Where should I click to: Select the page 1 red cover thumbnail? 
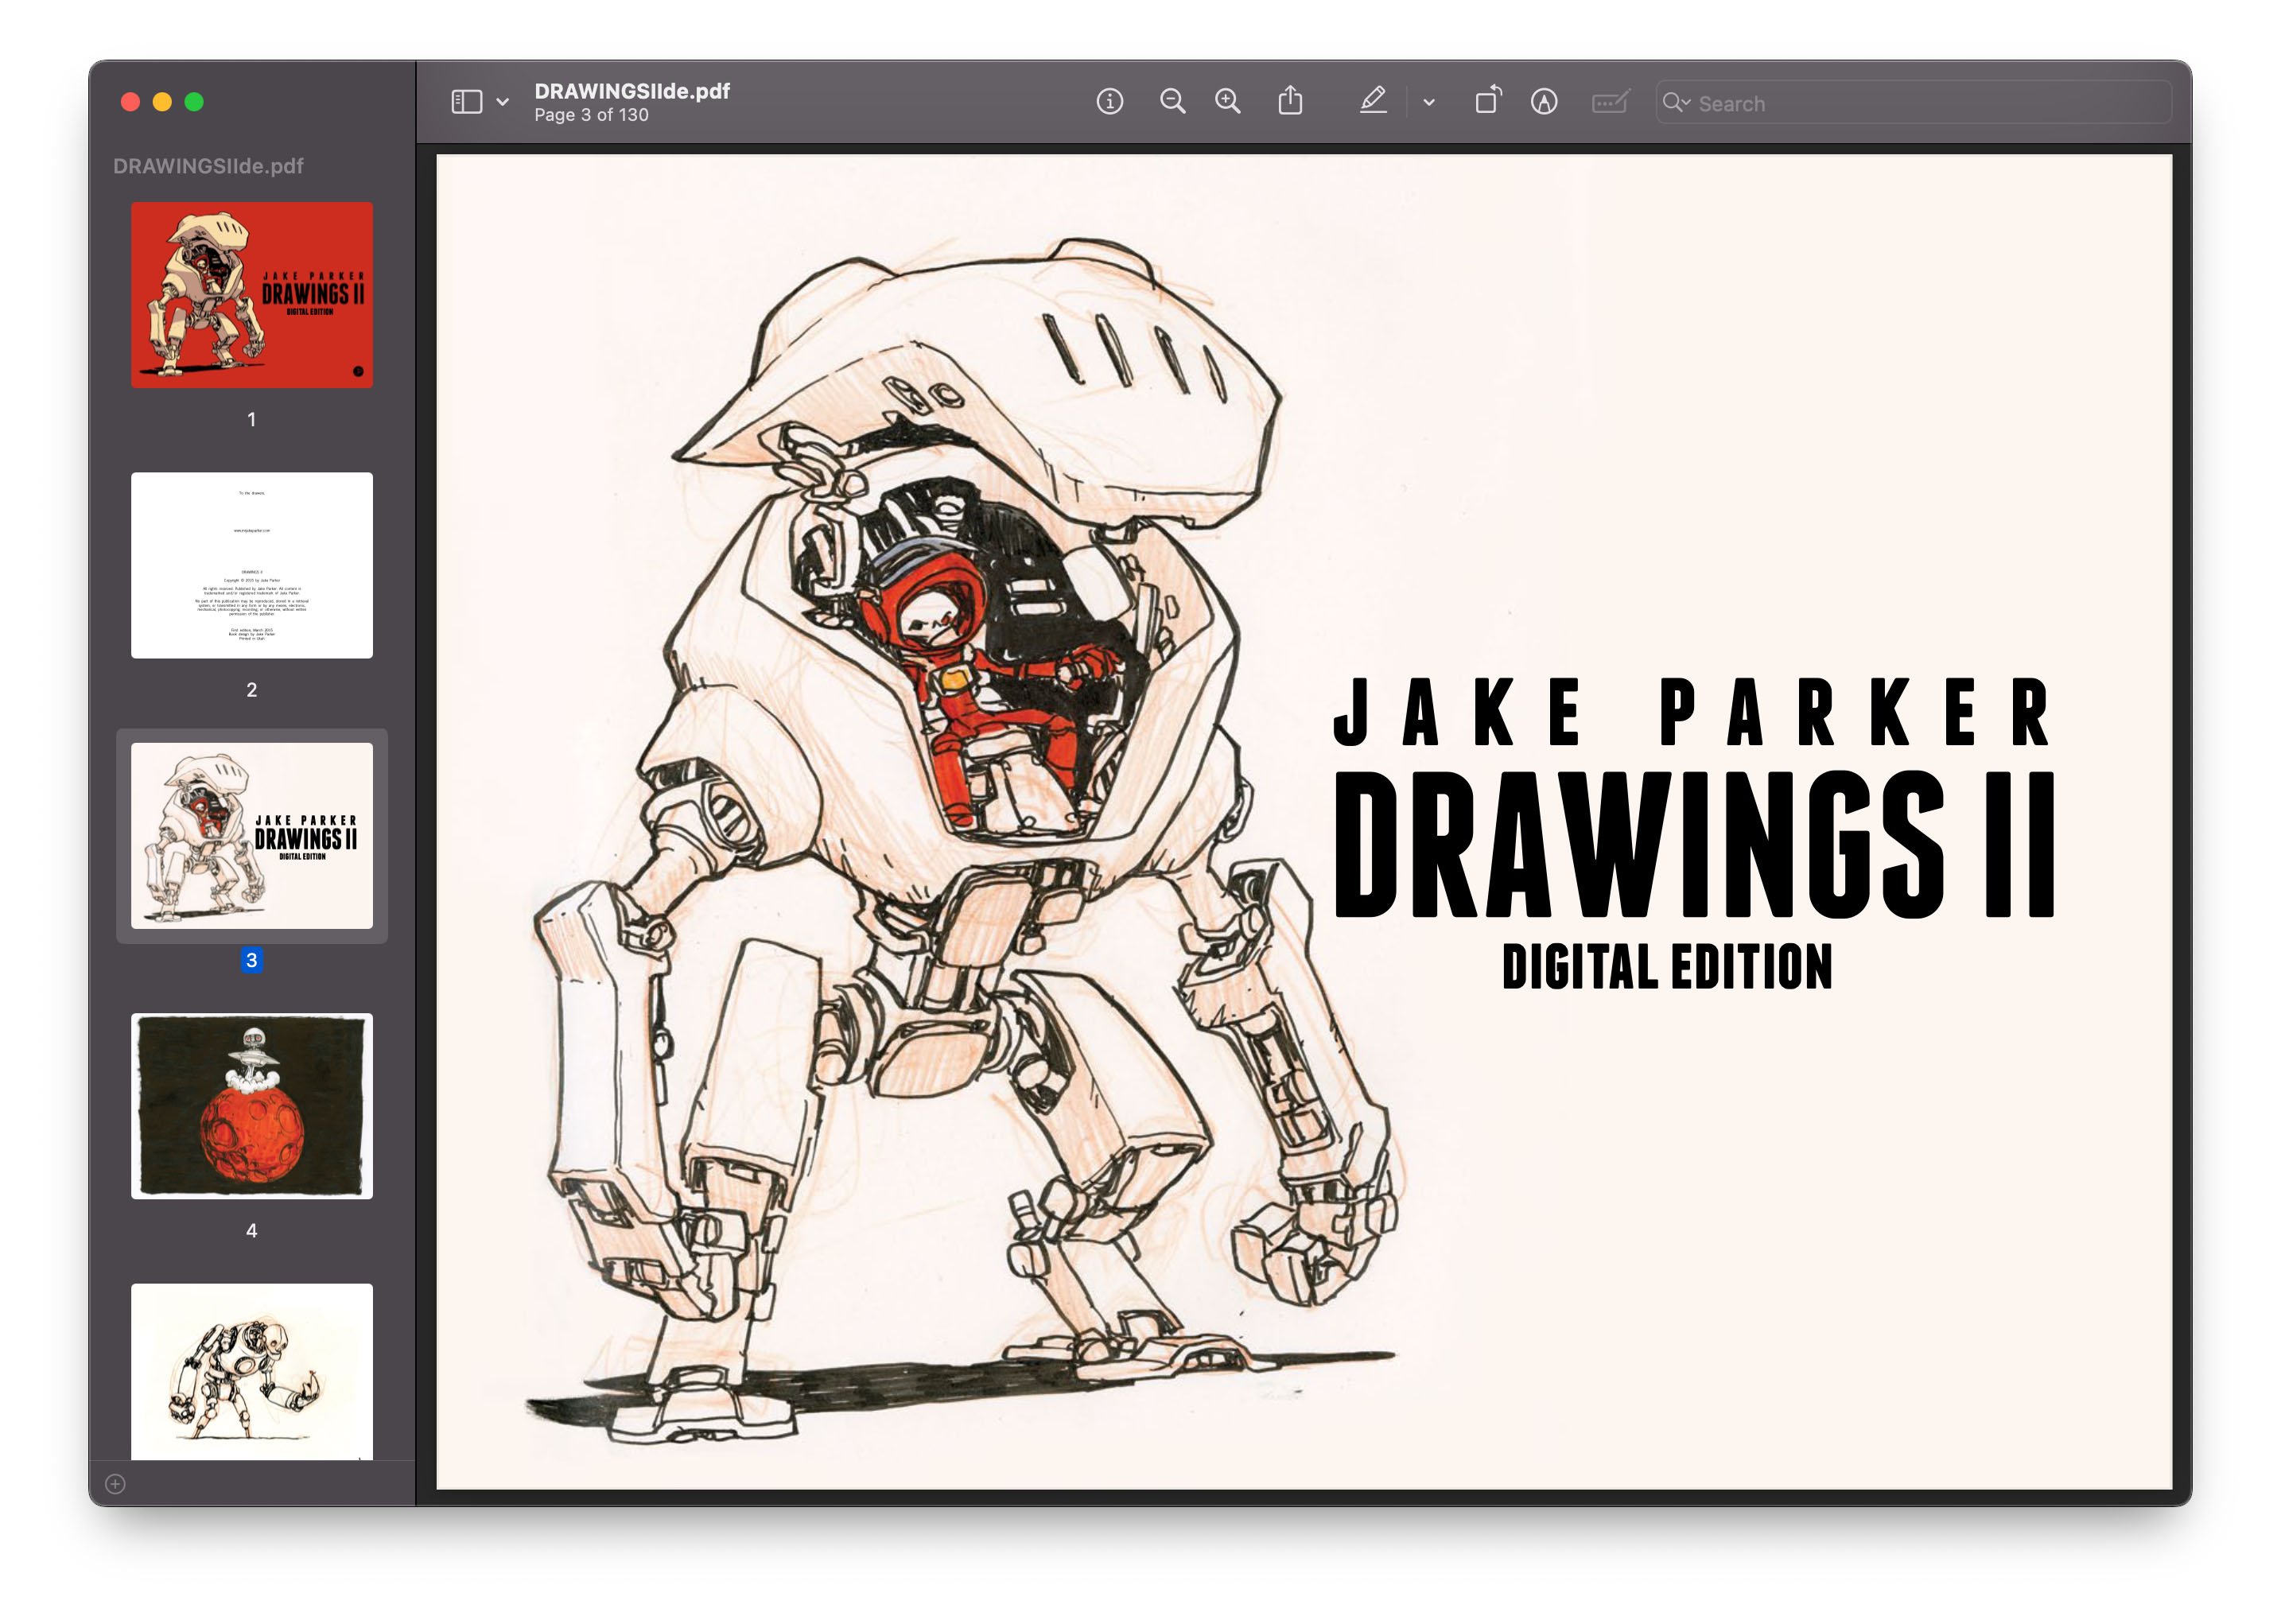(252, 295)
